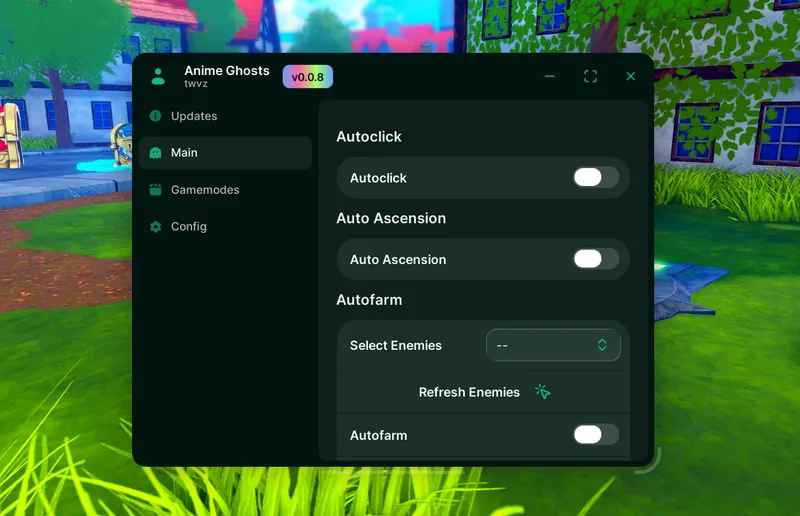Screen dimensions: 800x516
Task: Enable the Autofarm toggle
Action: (596, 435)
